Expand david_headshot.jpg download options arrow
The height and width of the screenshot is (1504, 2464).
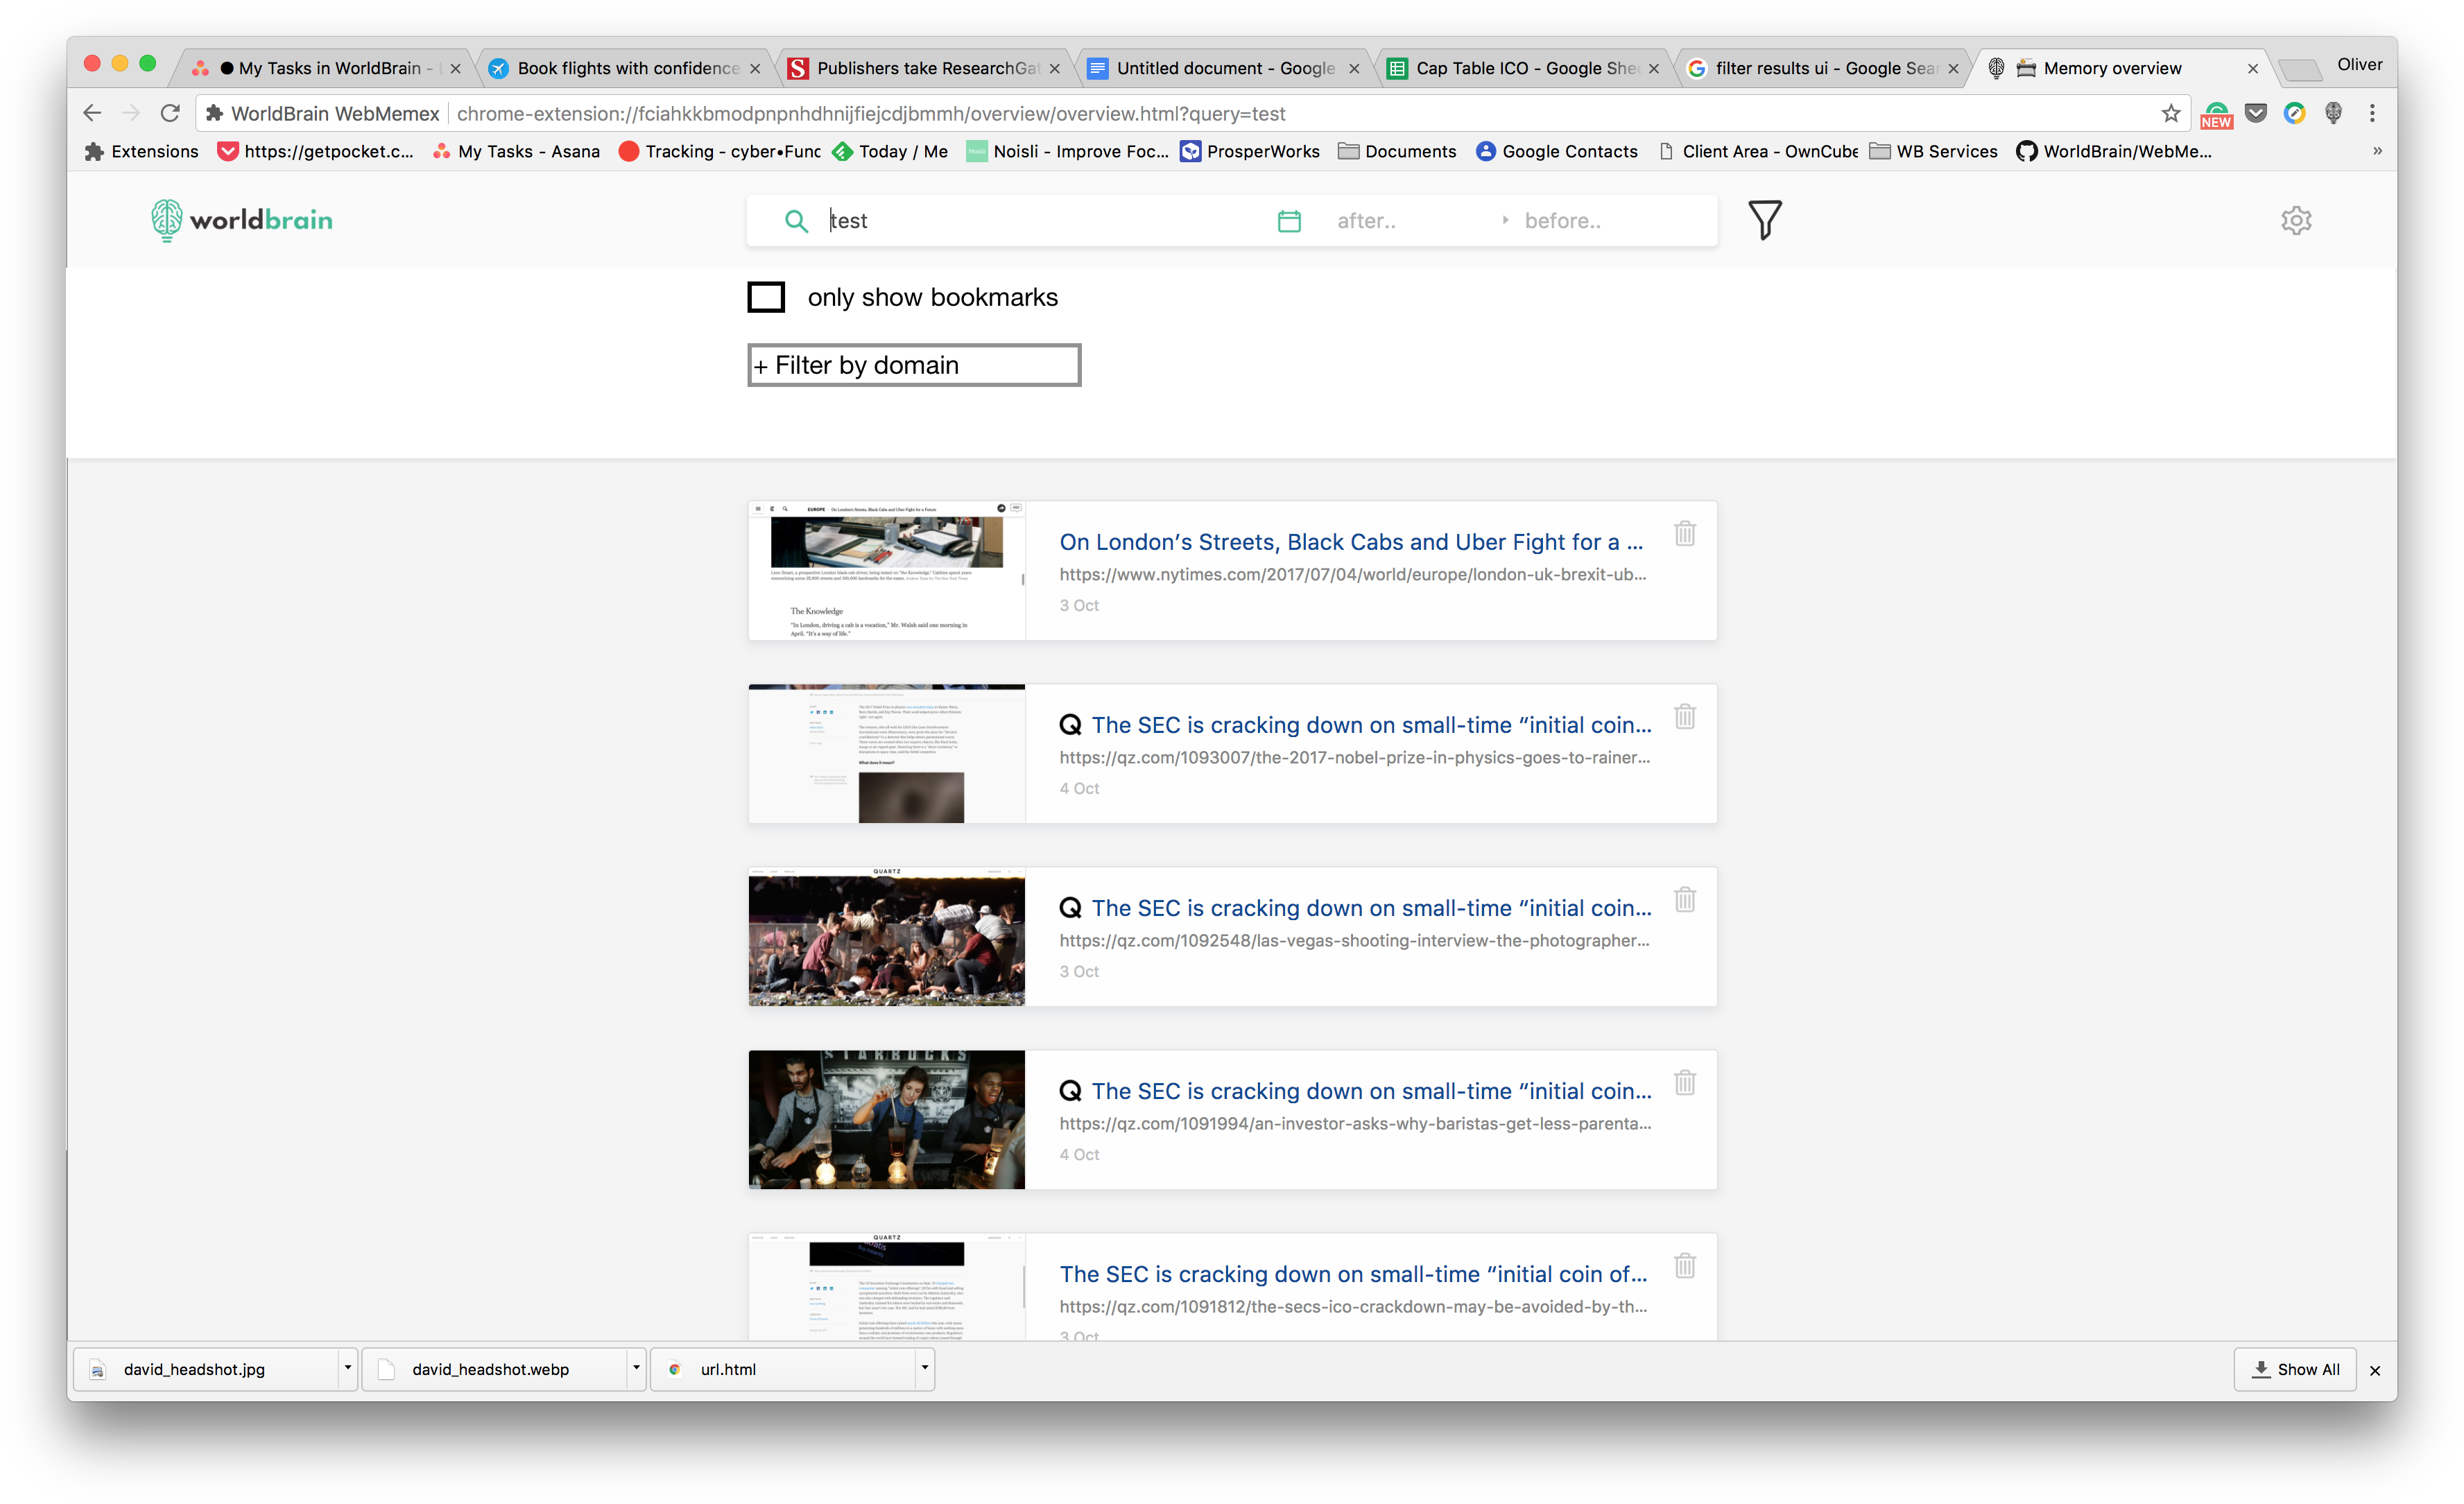(x=347, y=1367)
